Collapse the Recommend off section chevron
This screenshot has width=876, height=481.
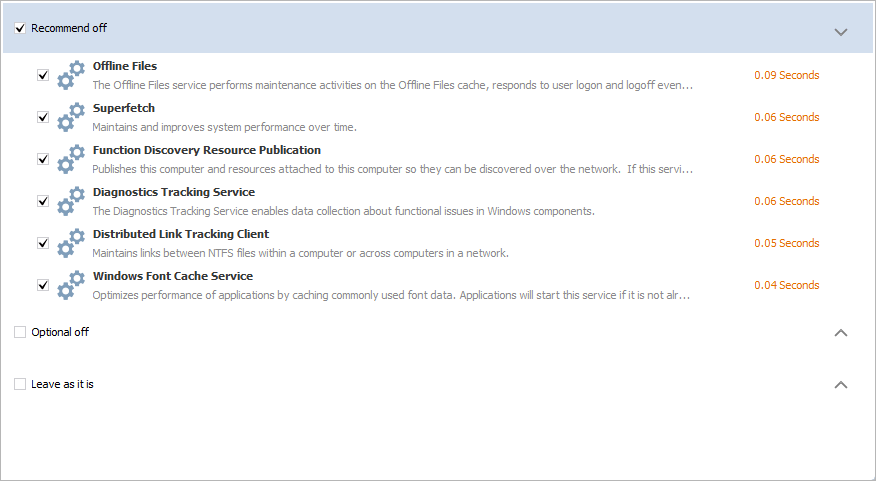point(841,32)
